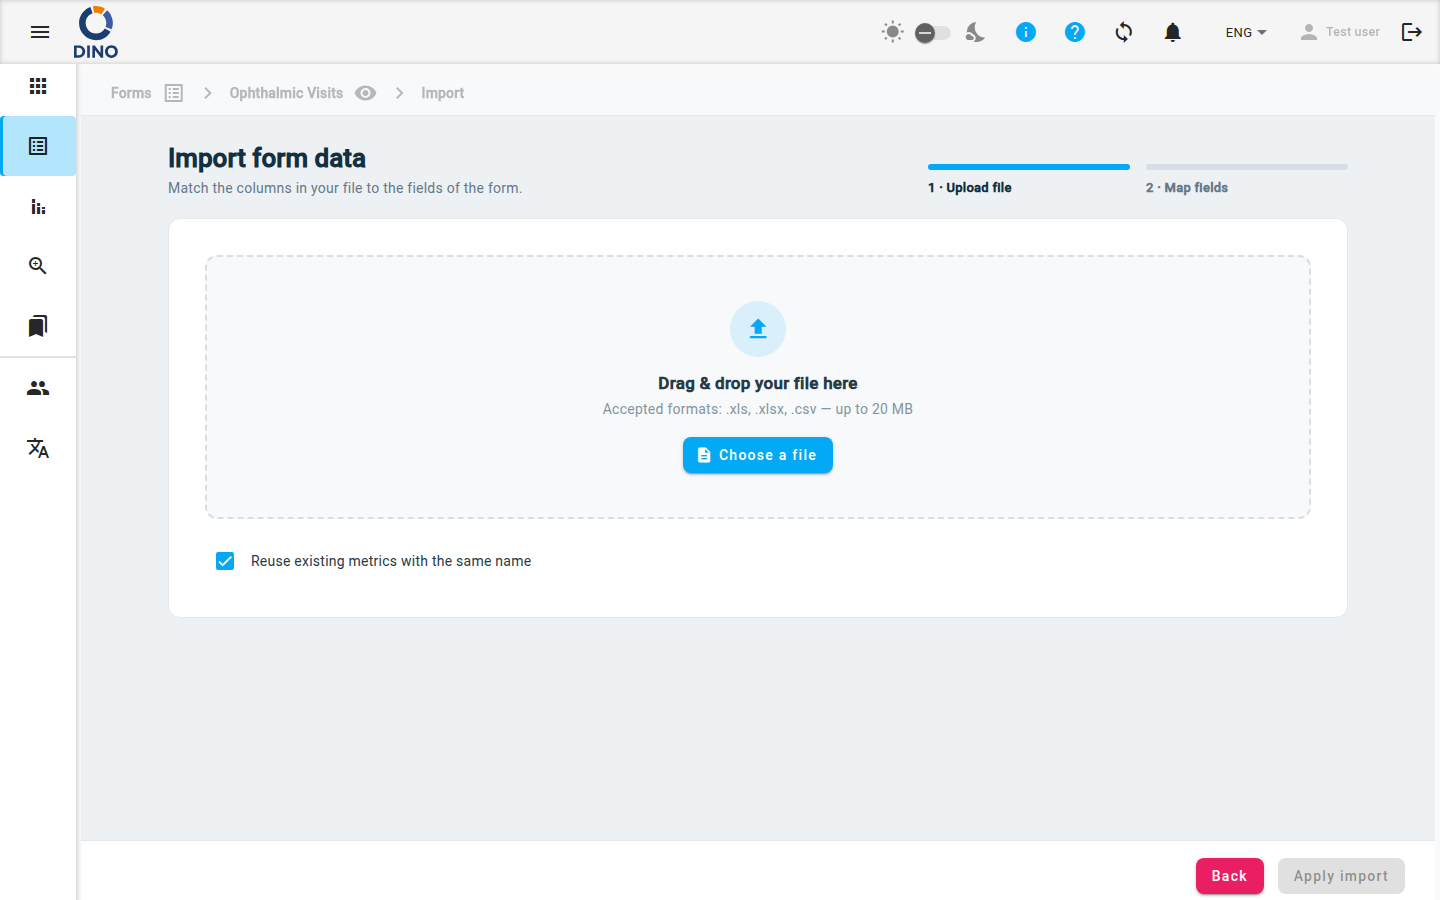The image size is (1440, 900).
Task: Click the forms list icon in breadcrumb
Action: [174, 93]
